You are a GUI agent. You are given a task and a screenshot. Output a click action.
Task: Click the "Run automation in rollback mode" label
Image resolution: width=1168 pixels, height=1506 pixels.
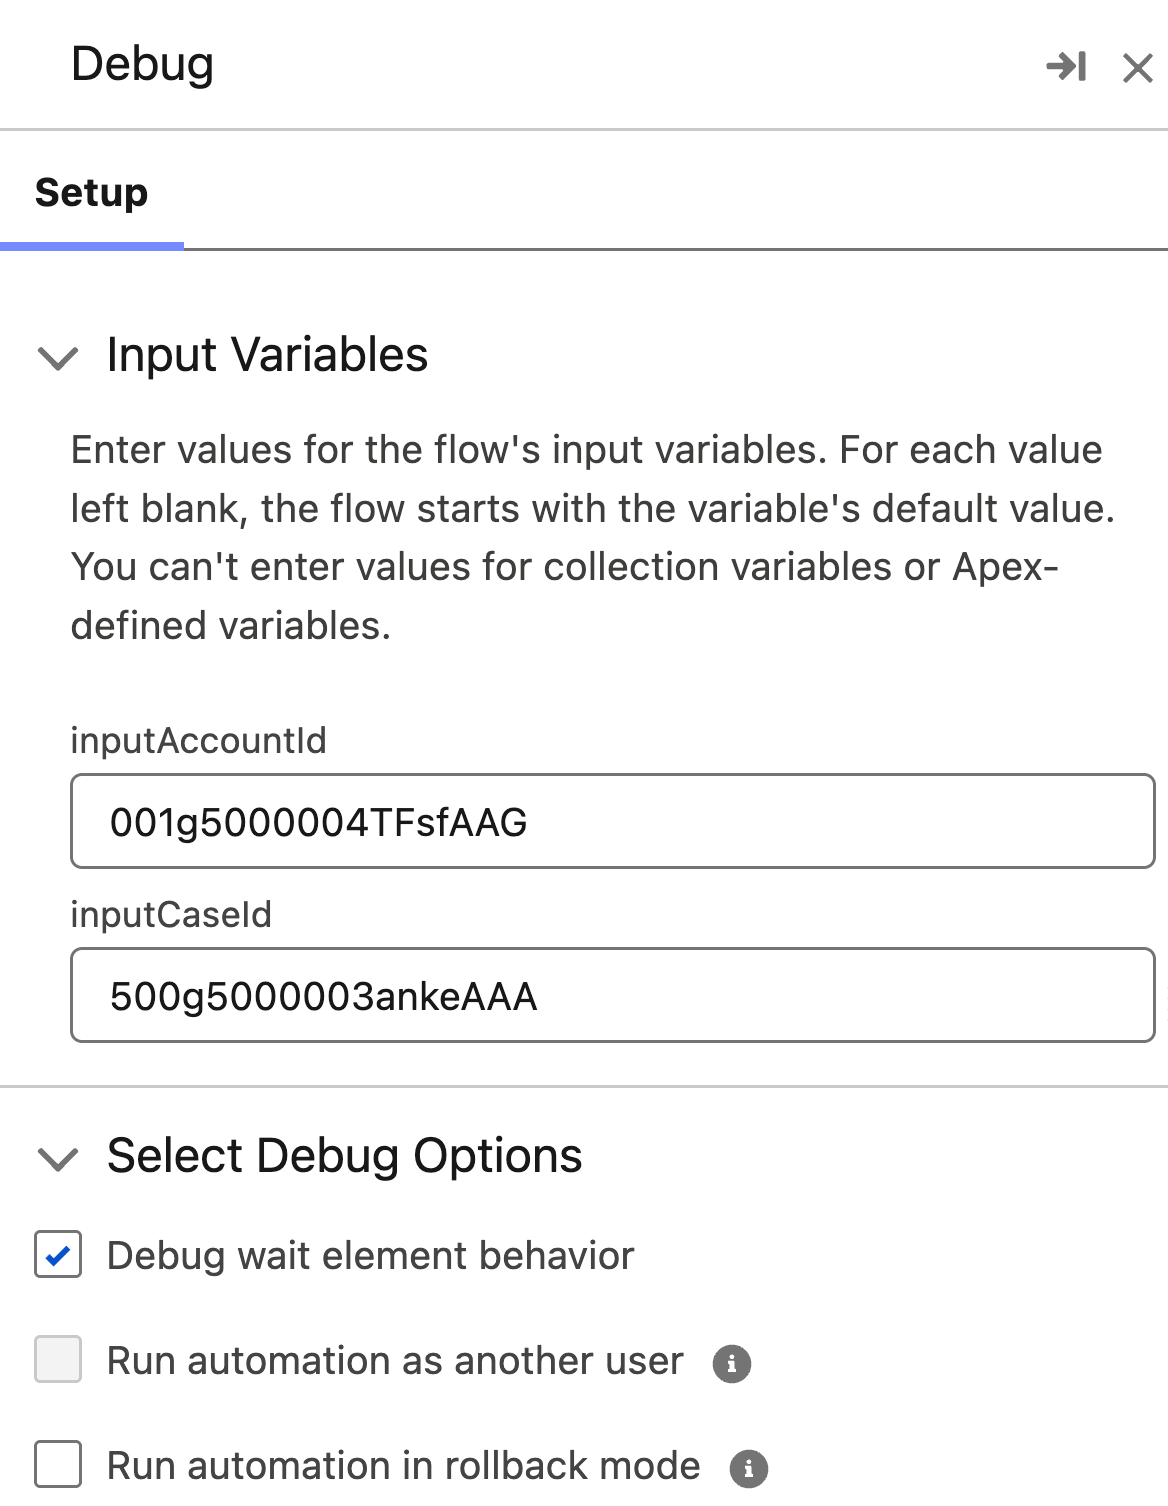click(x=403, y=1466)
